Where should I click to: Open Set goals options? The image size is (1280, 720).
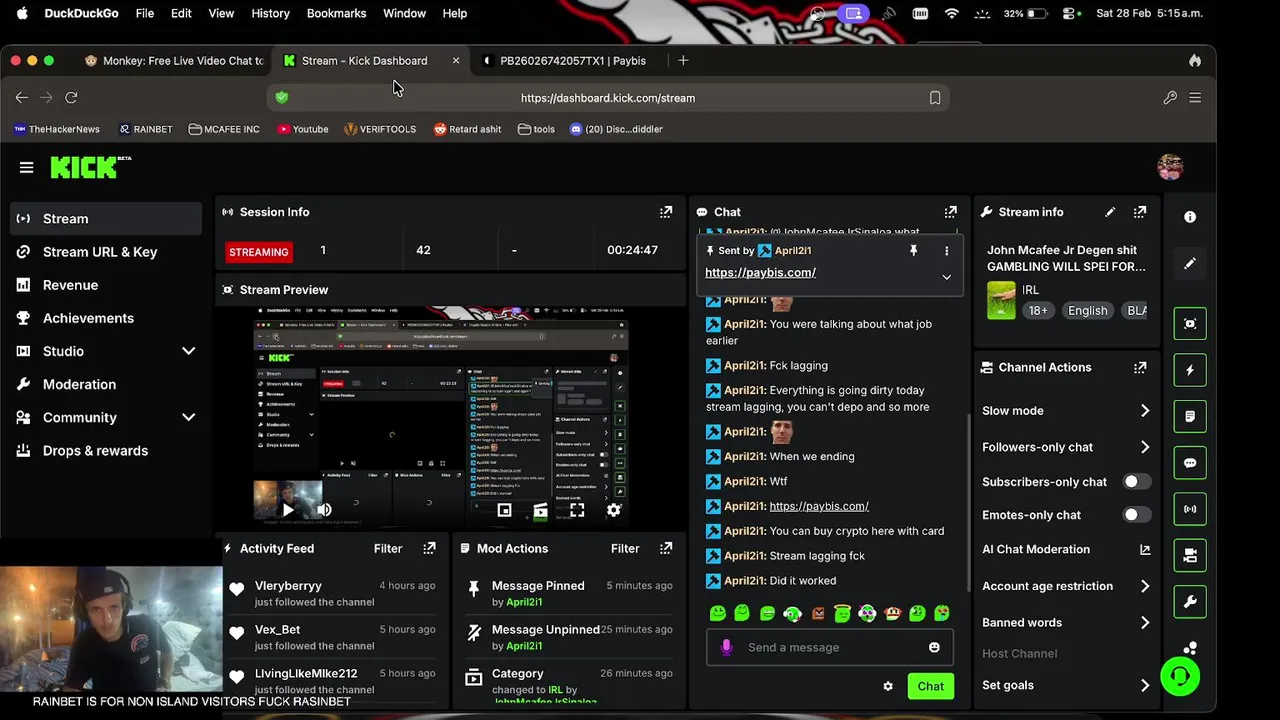point(1066,685)
